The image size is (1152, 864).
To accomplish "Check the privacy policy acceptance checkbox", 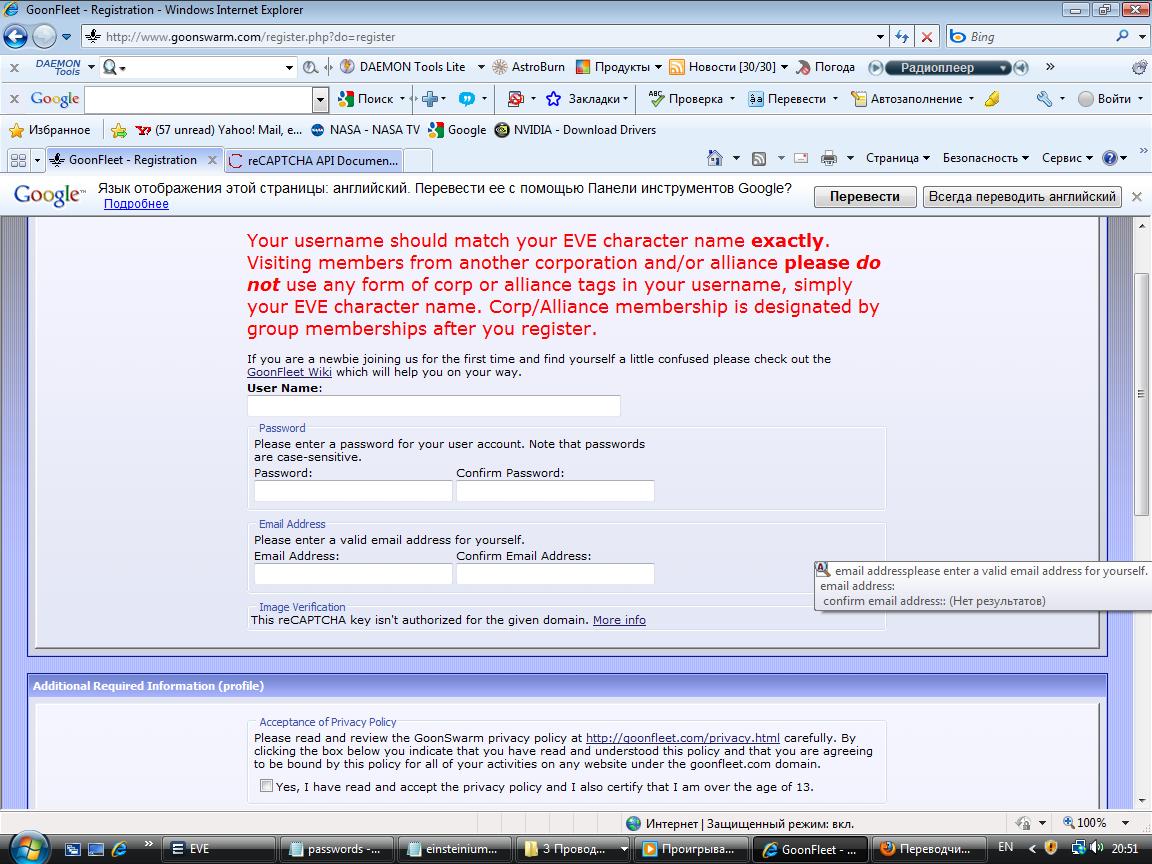I will (266, 785).
